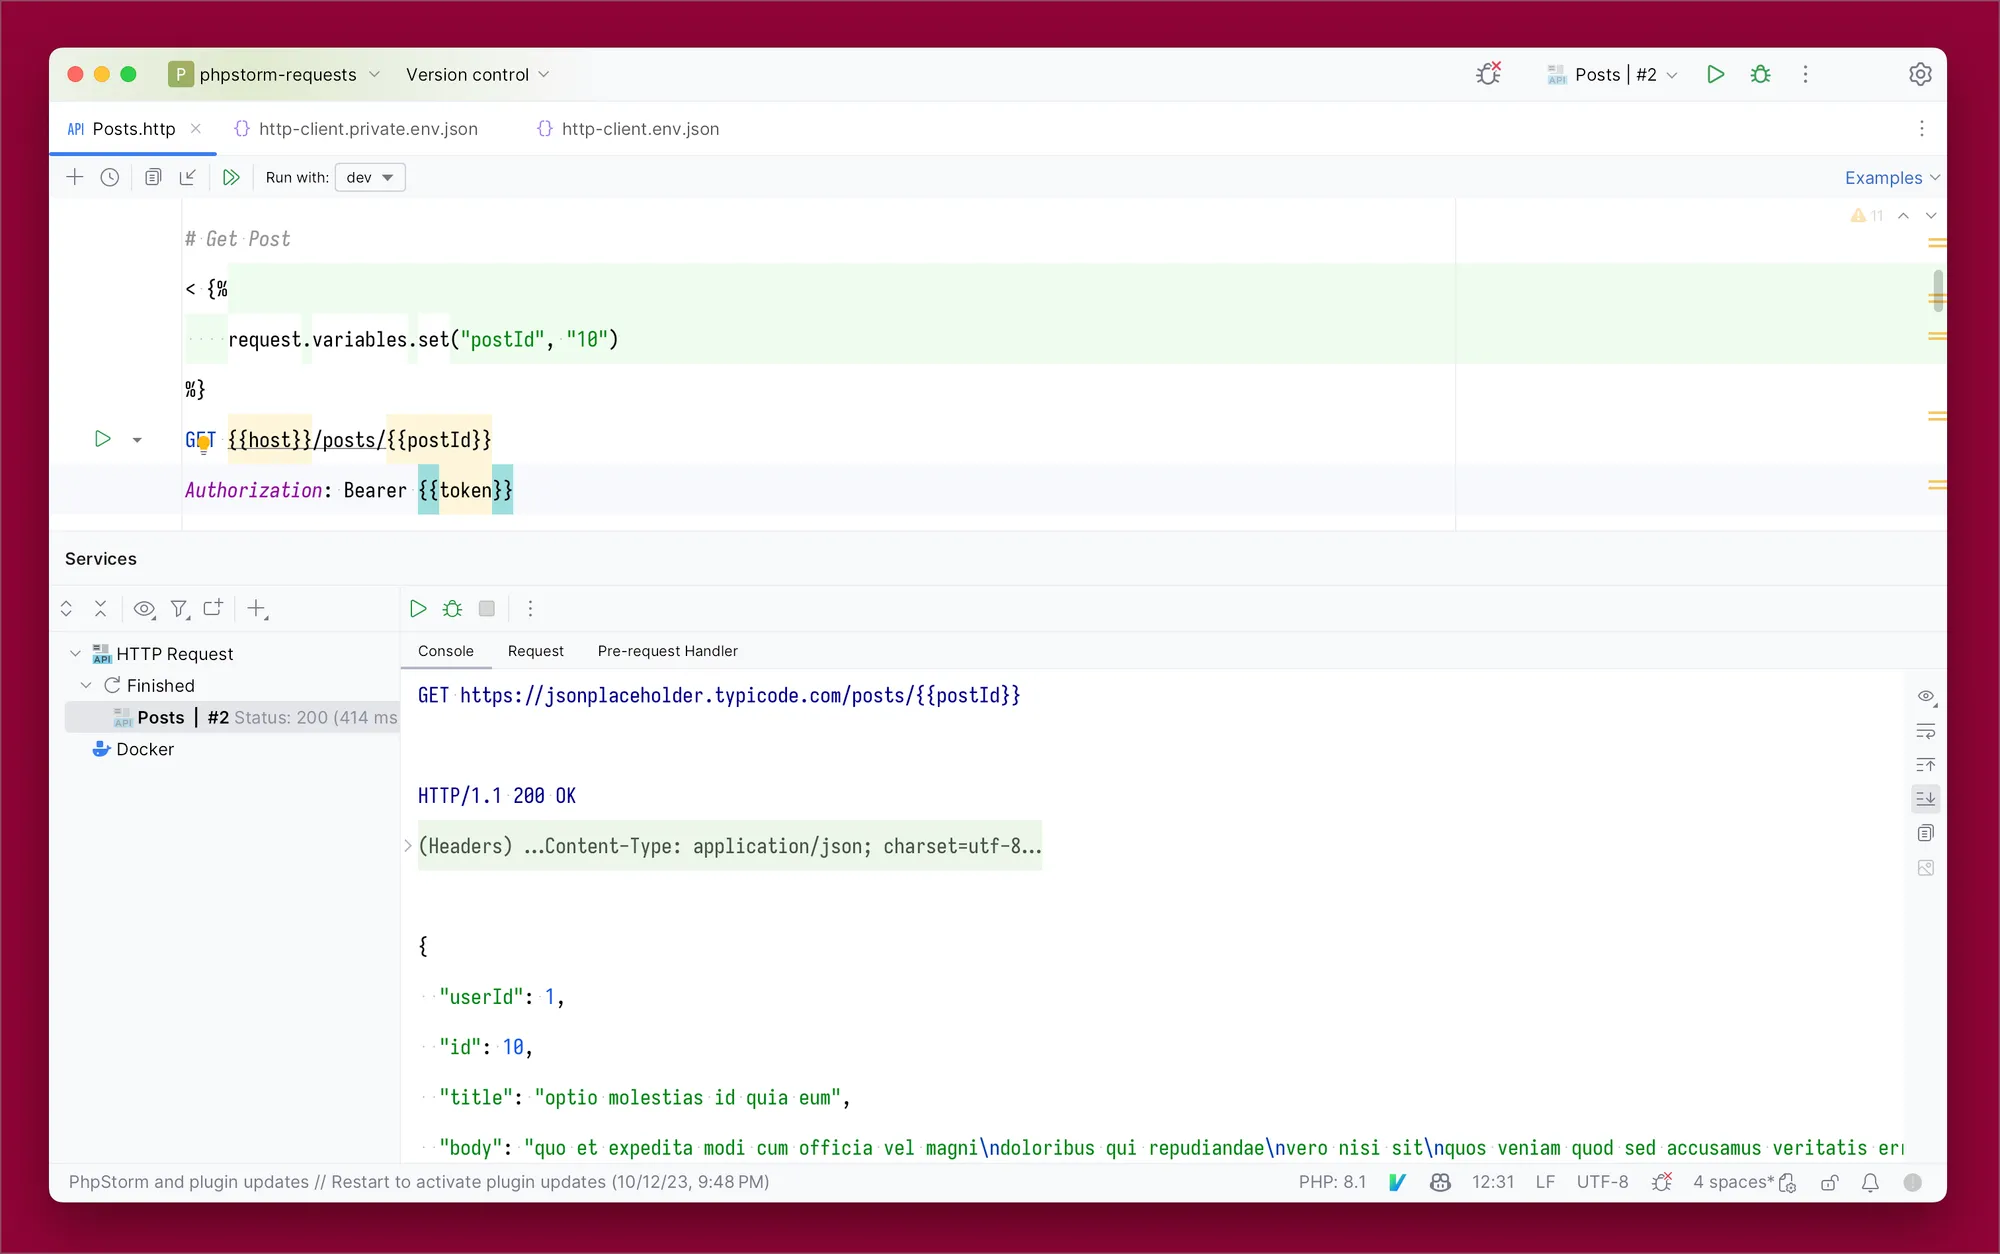Open http-client.env.json tab
2000x1254 pixels.
pos(628,129)
